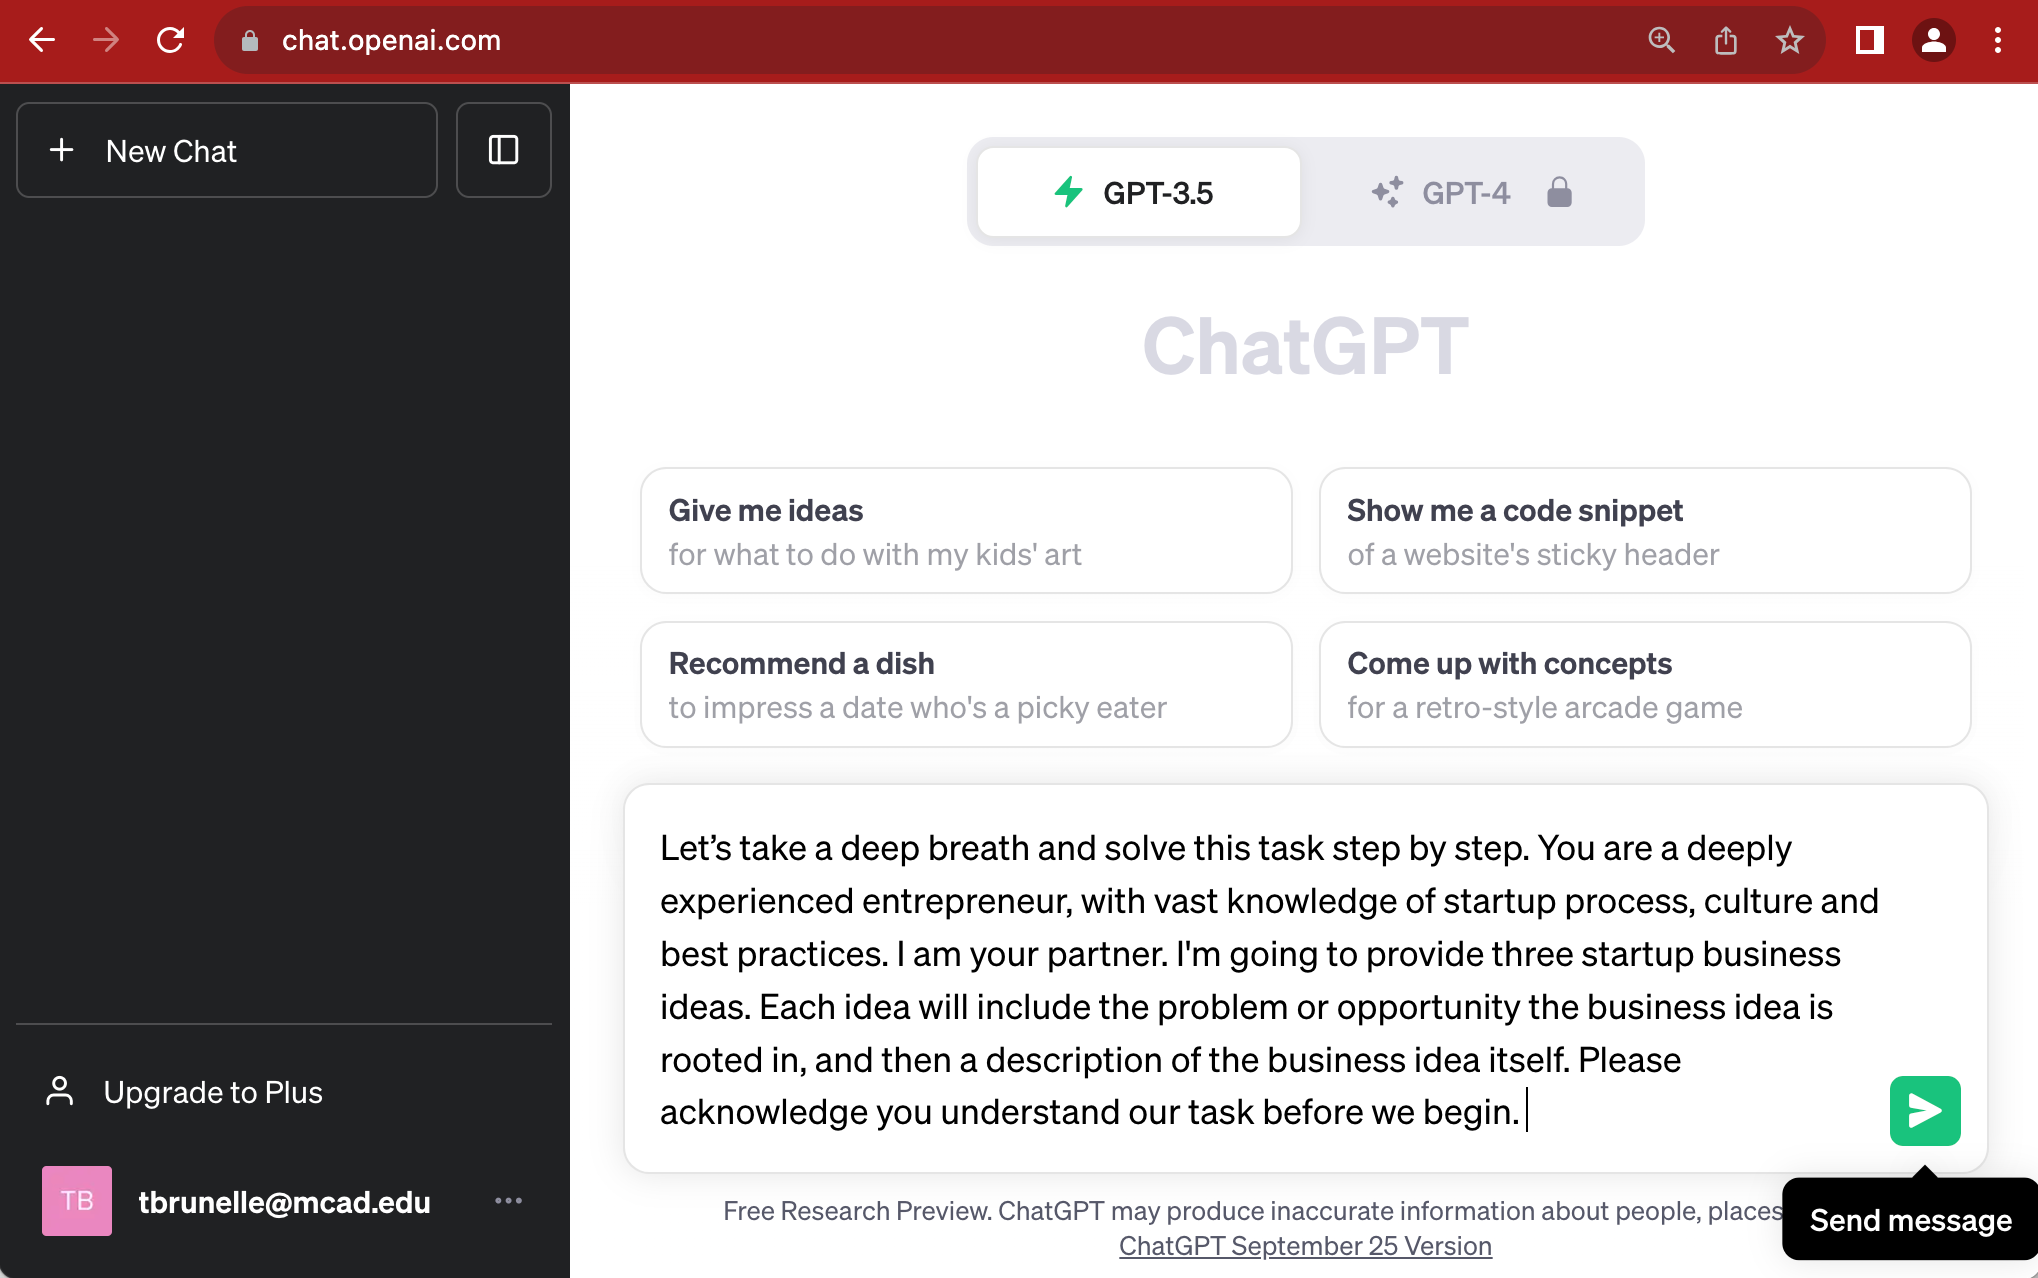
Task: Open the tbrunelle@mcad.edu account menu
Action: click(x=284, y=1201)
